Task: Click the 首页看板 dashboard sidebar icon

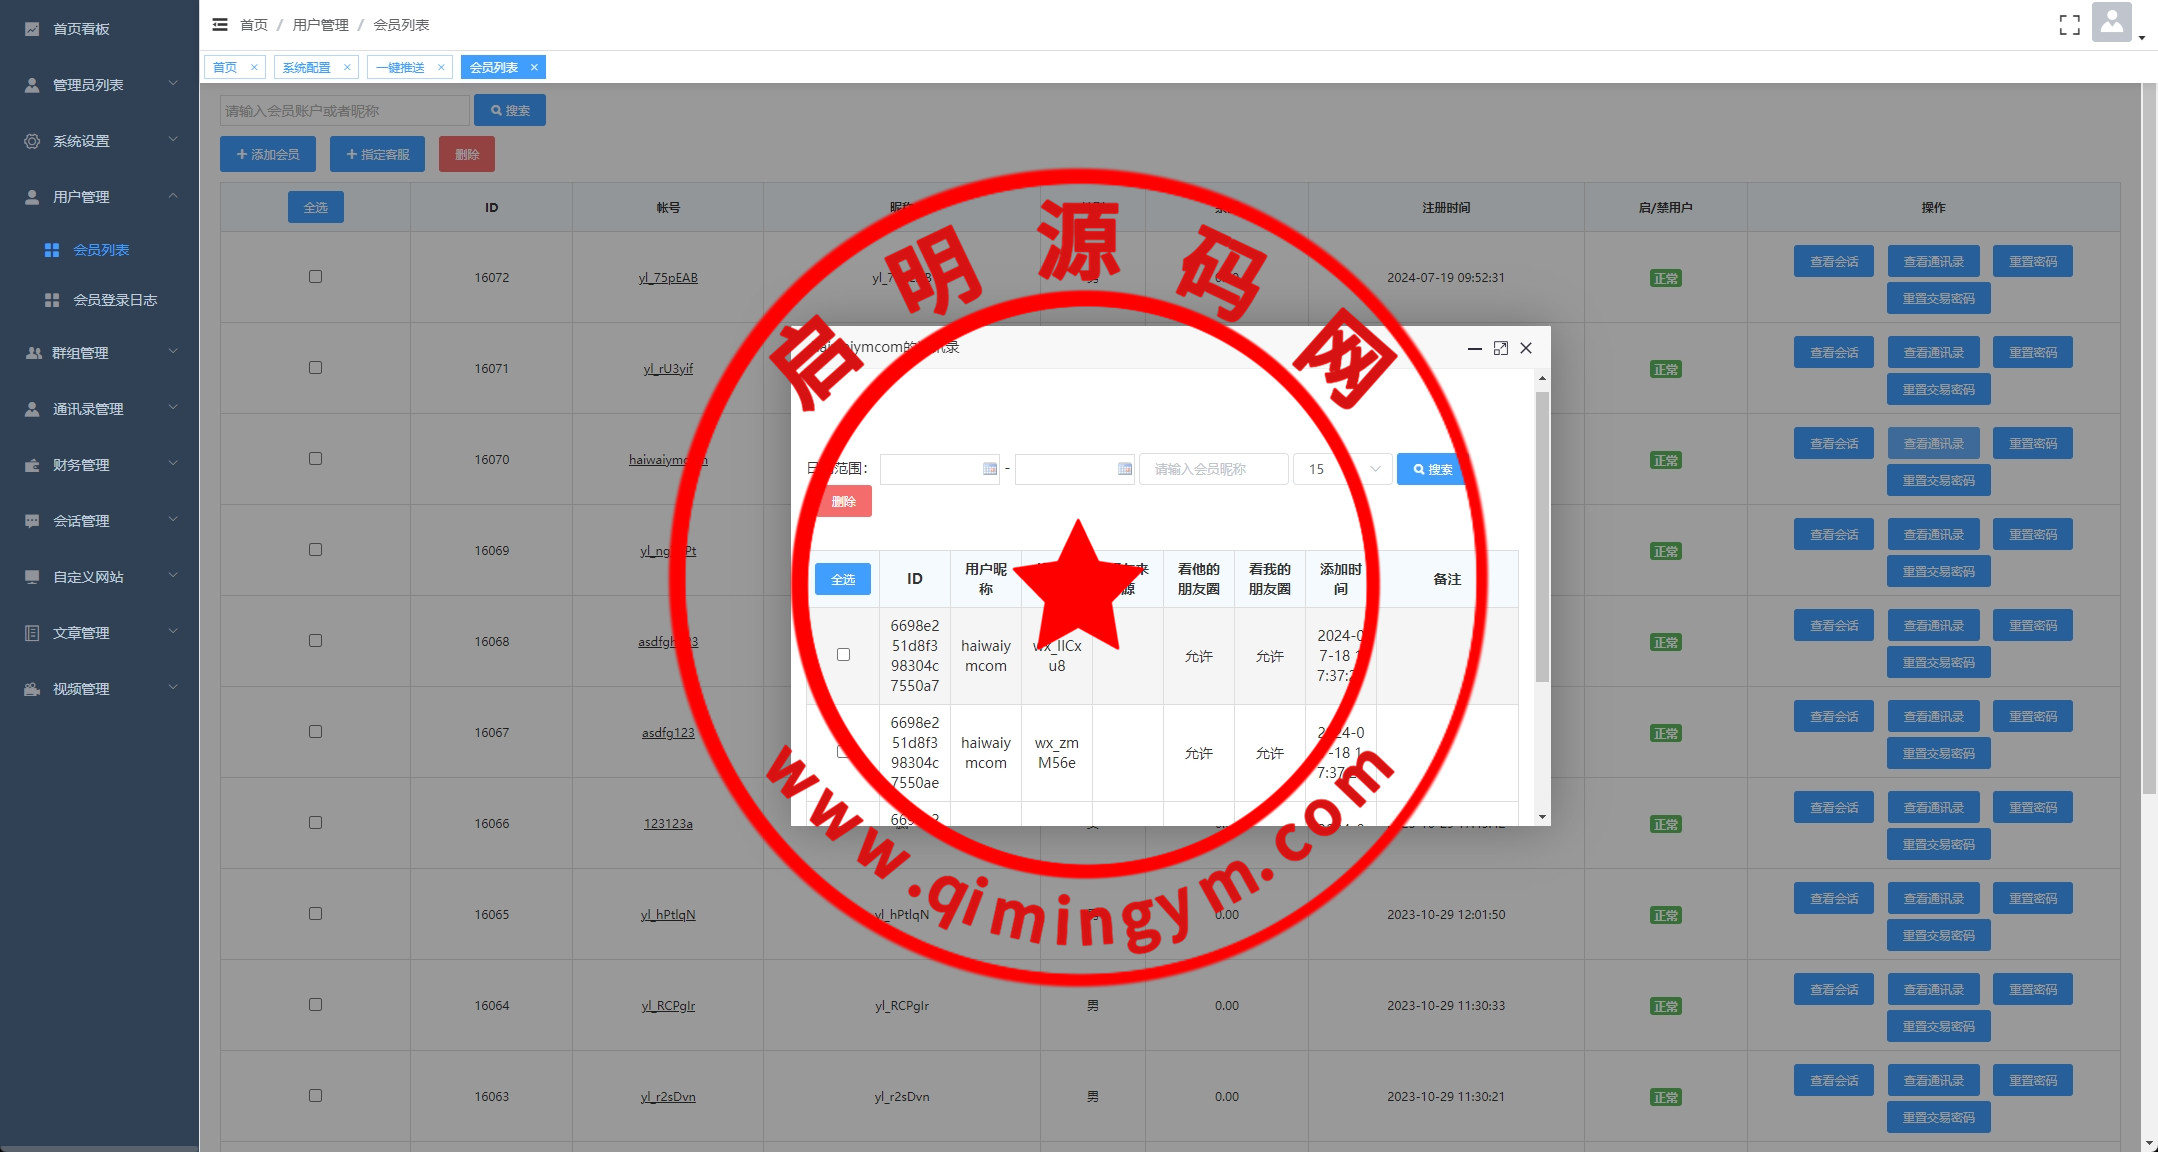Action: [x=32, y=29]
